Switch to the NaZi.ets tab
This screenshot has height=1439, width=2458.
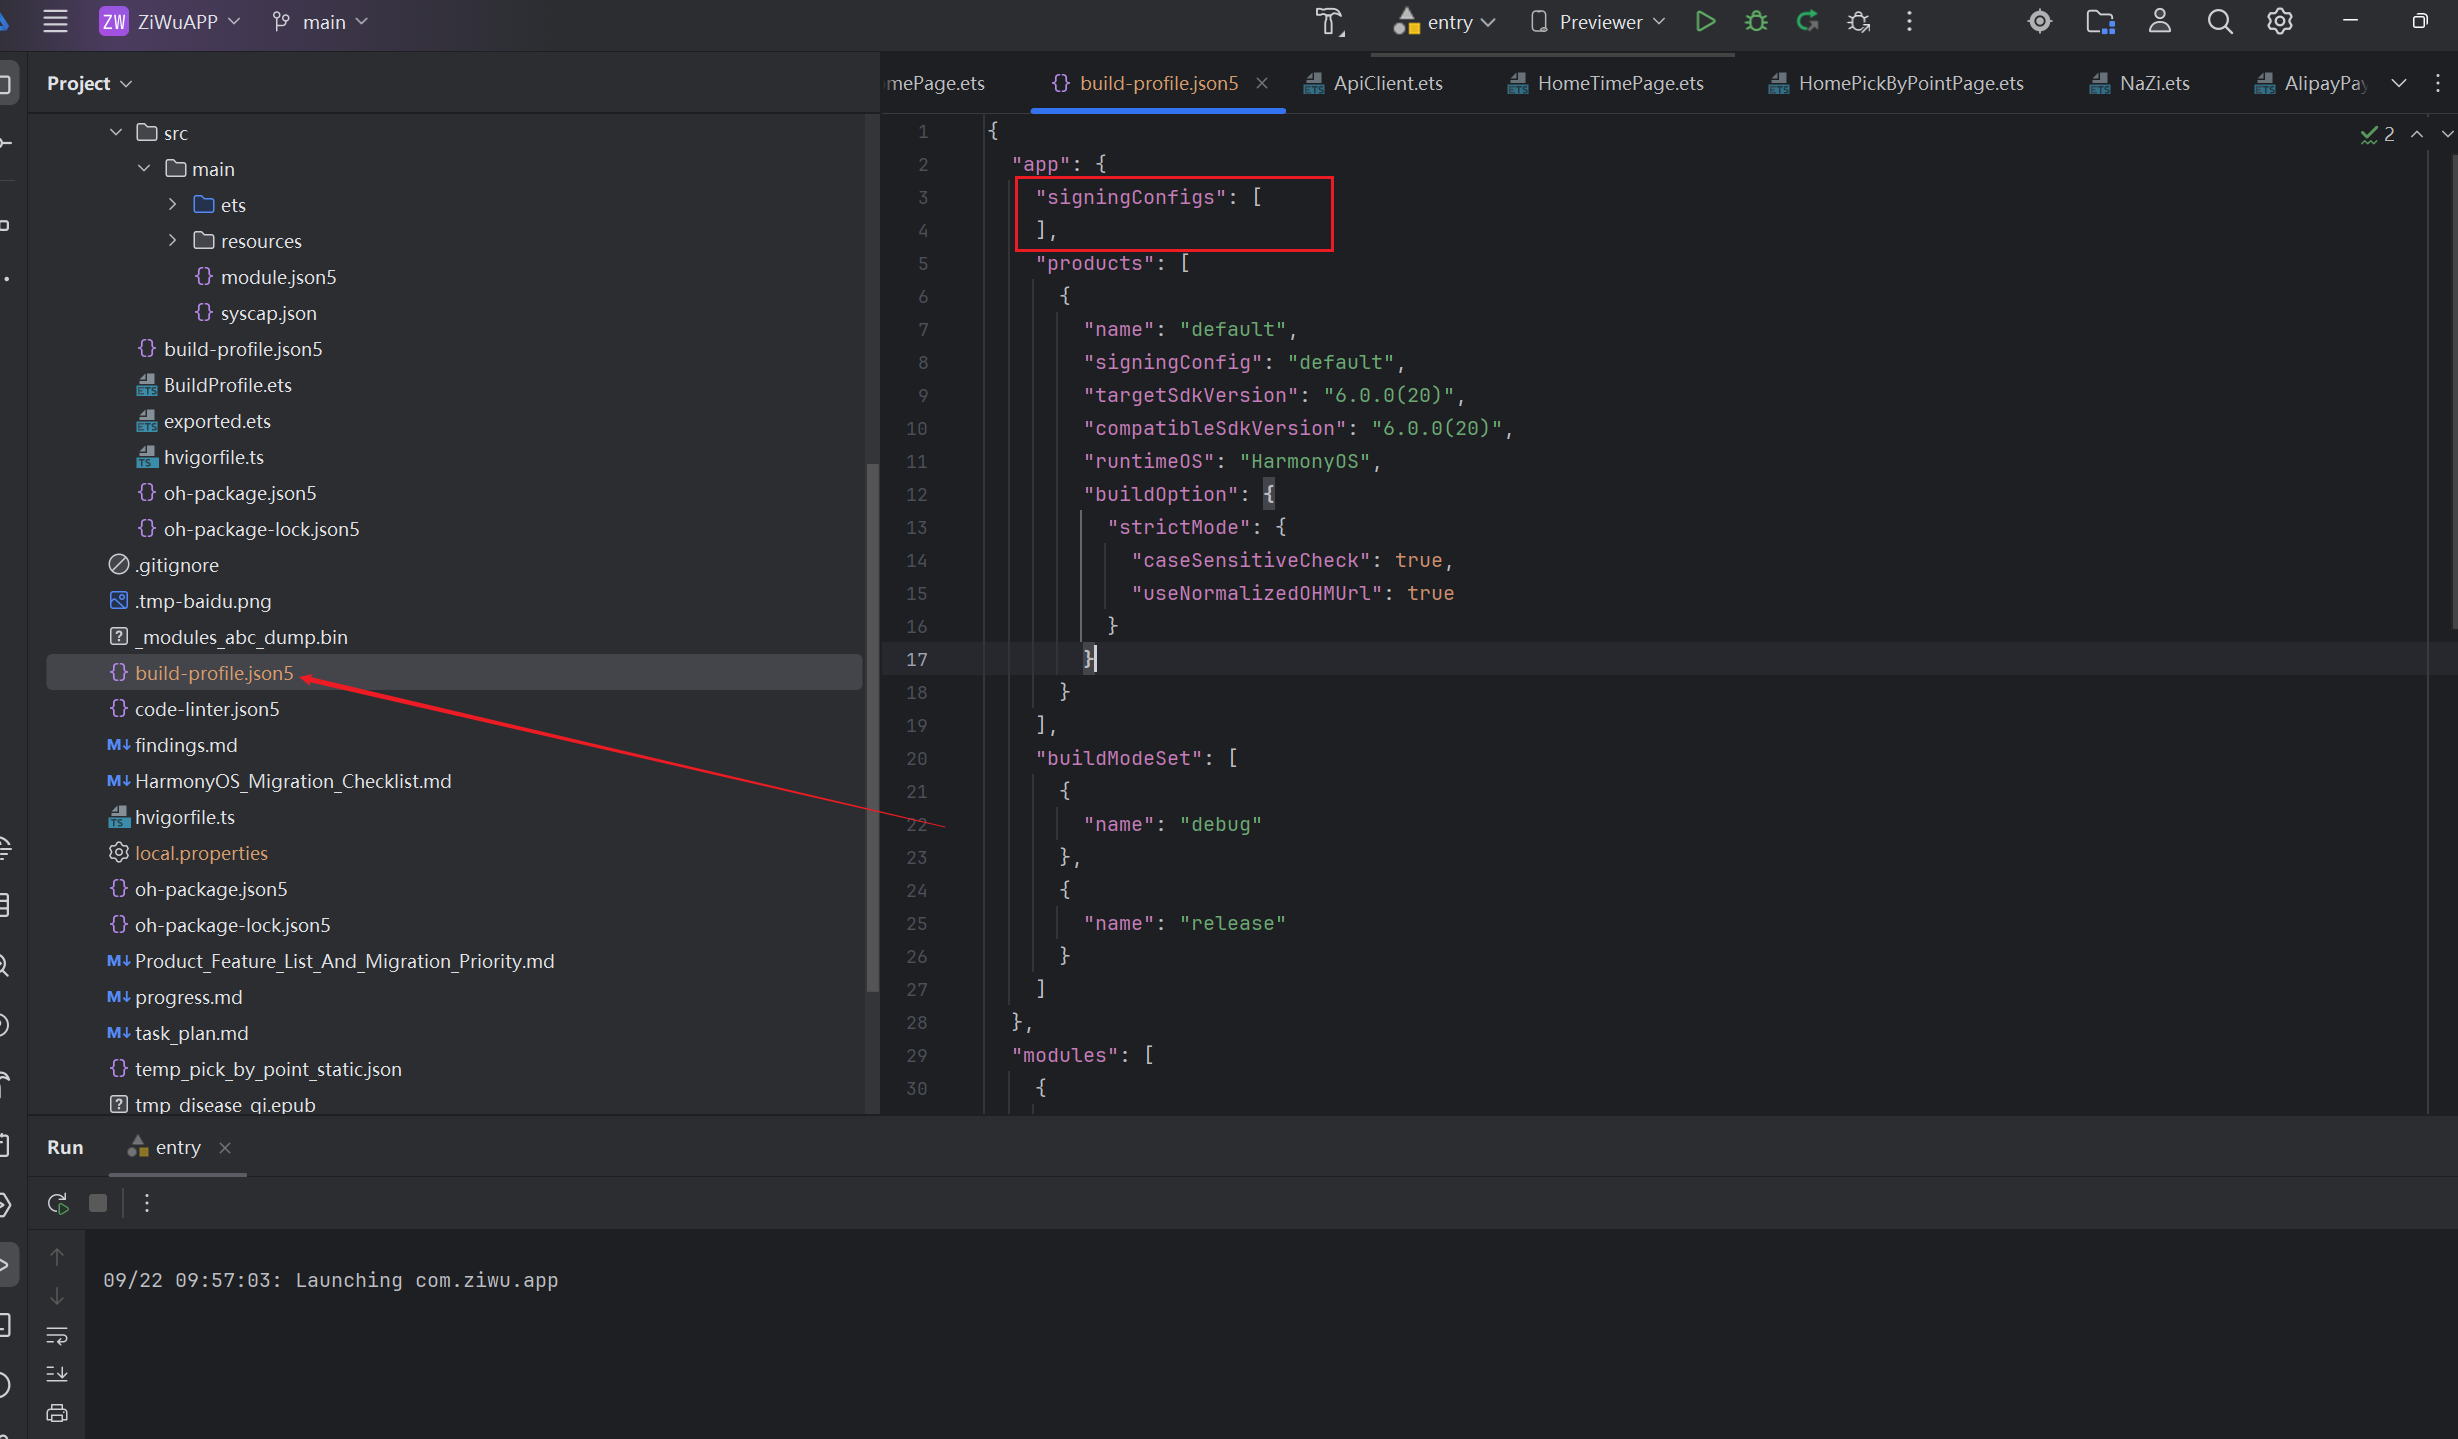tap(2140, 83)
